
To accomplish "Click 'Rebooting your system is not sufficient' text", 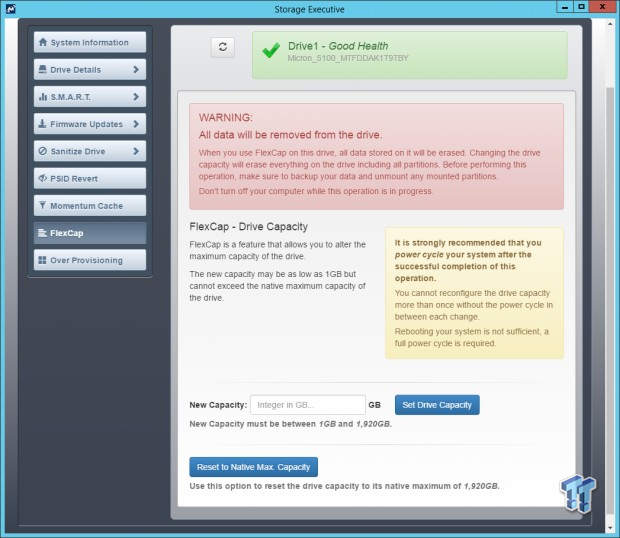I will 471,337.
